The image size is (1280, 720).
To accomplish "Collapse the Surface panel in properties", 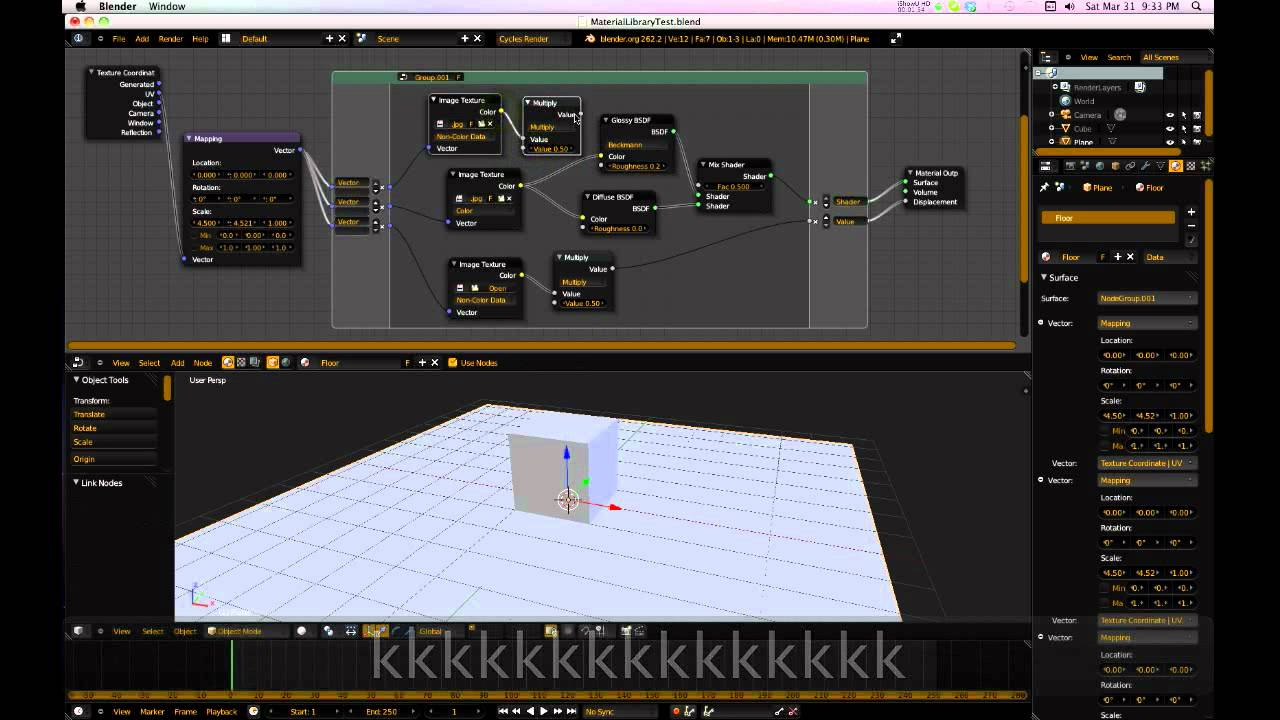I will coord(1044,277).
